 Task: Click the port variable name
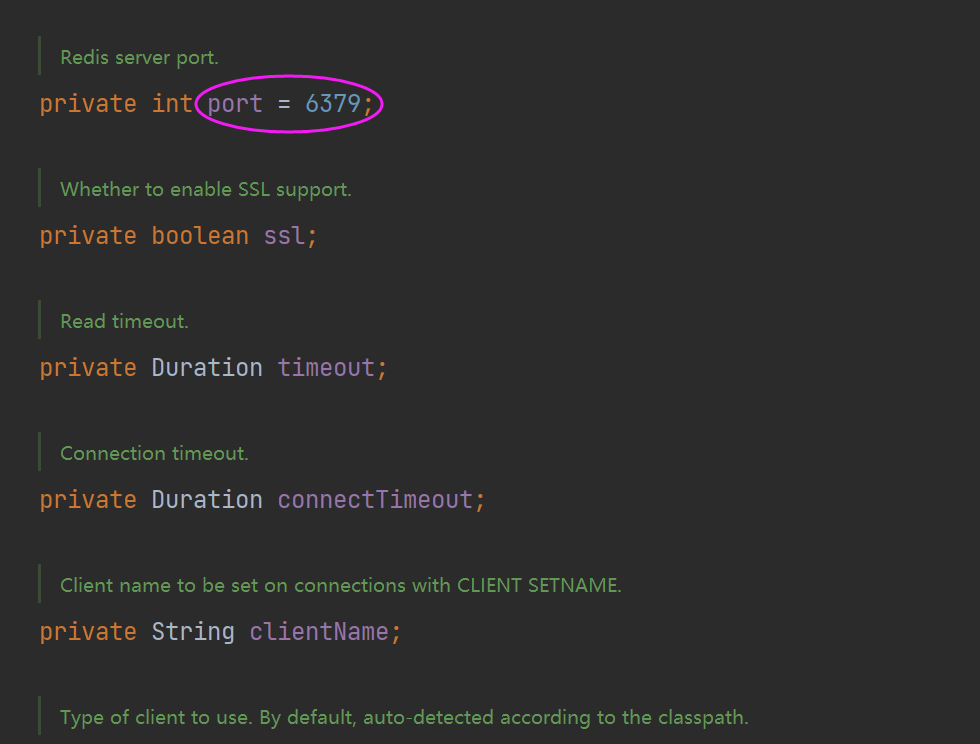coord(235,104)
